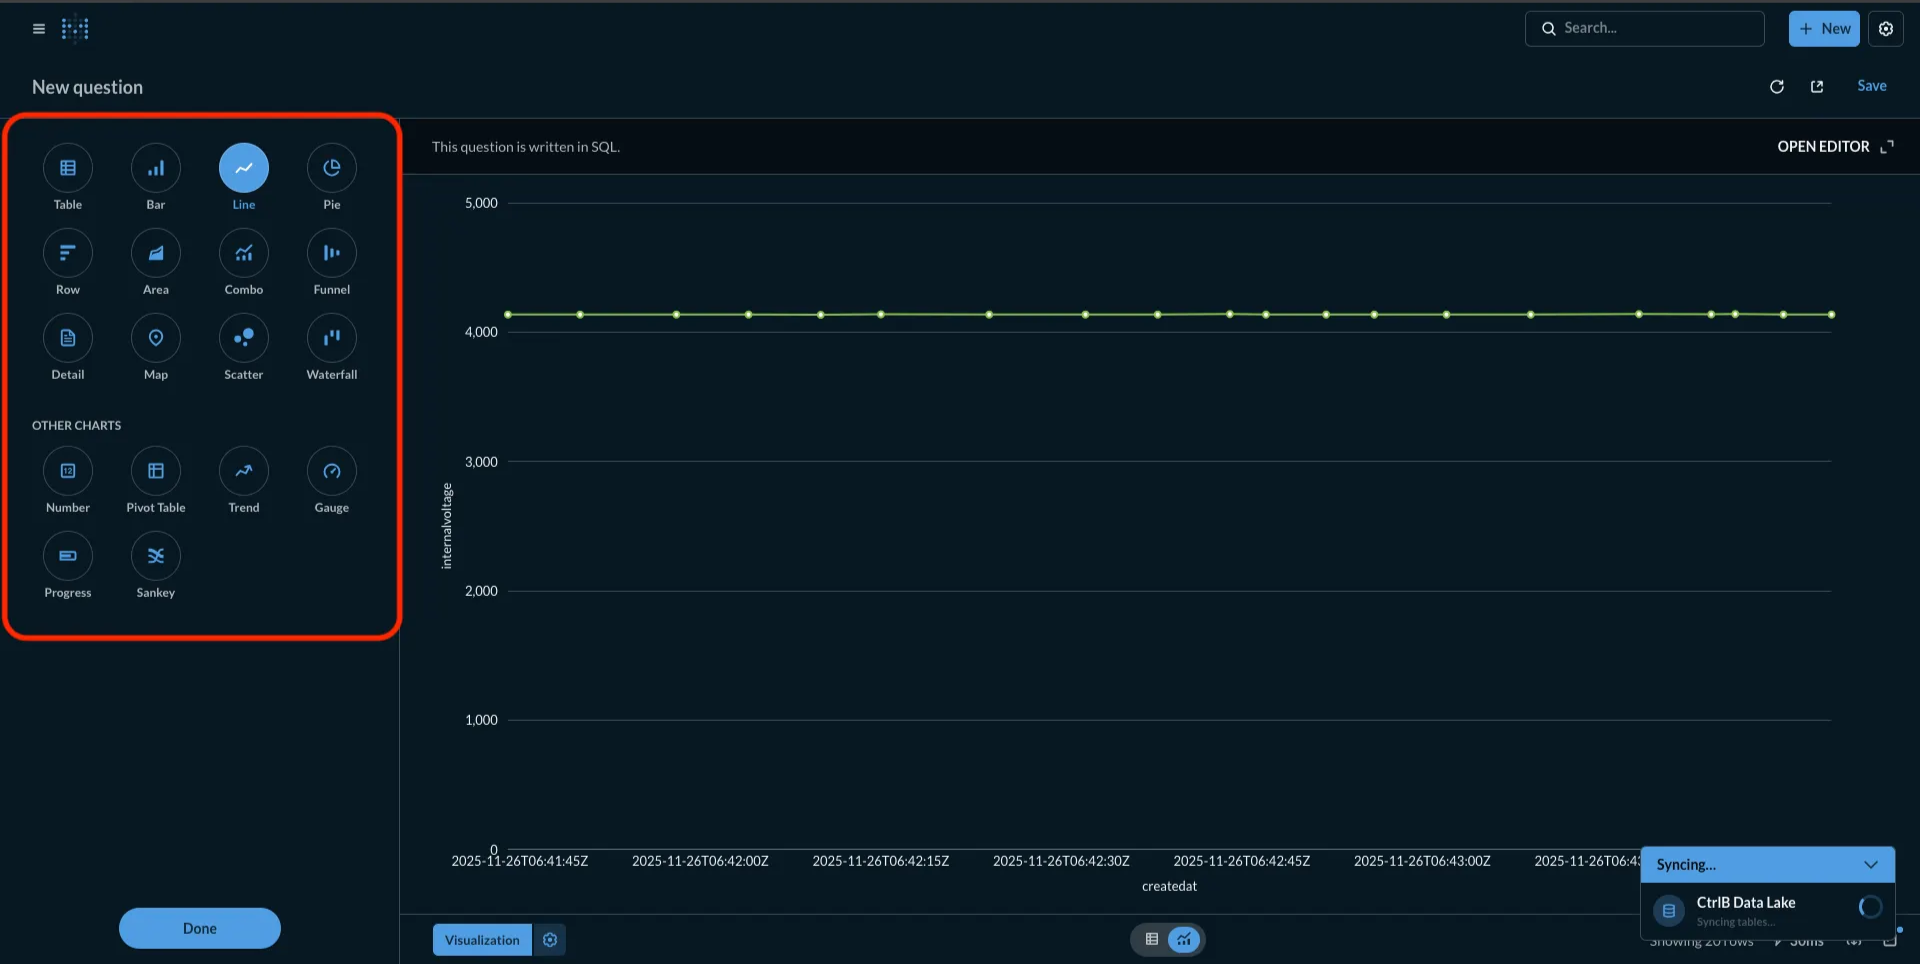Click inside the Search field

pyautogui.click(x=1645, y=28)
